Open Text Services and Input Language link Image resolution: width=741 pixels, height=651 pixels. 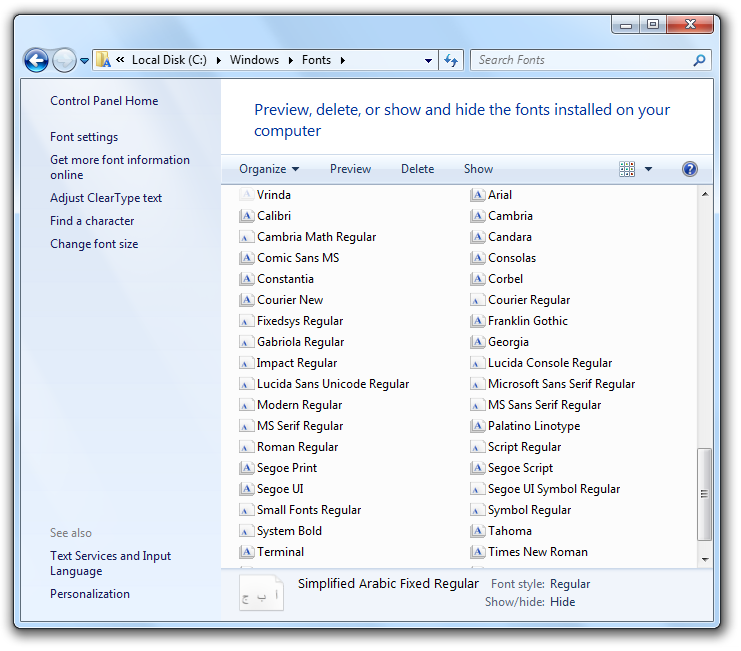[111, 563]
